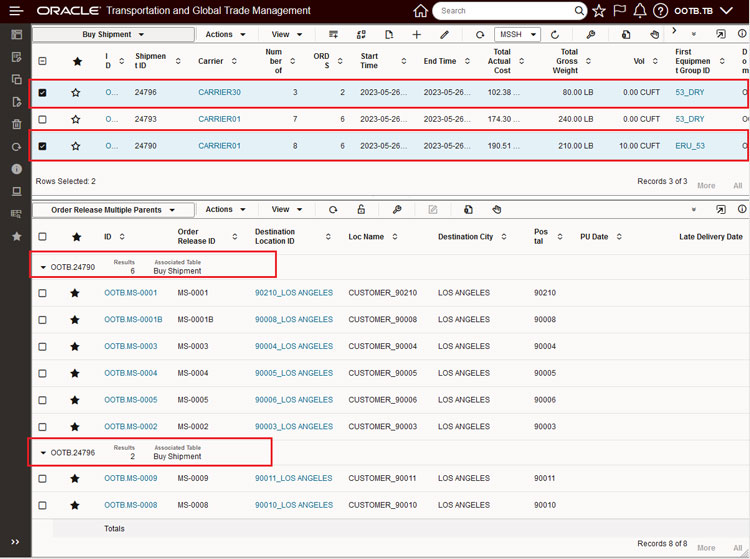Select the shipment 24793 row checkbox
Screen dimensions: 750x559
42,120
